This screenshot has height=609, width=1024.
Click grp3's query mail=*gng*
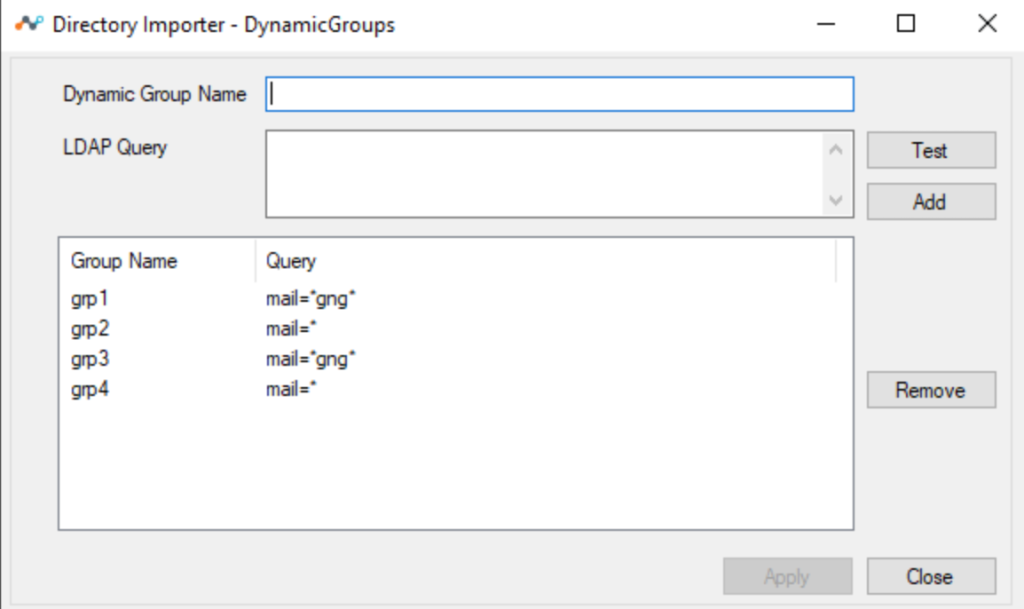click(310, 359)
